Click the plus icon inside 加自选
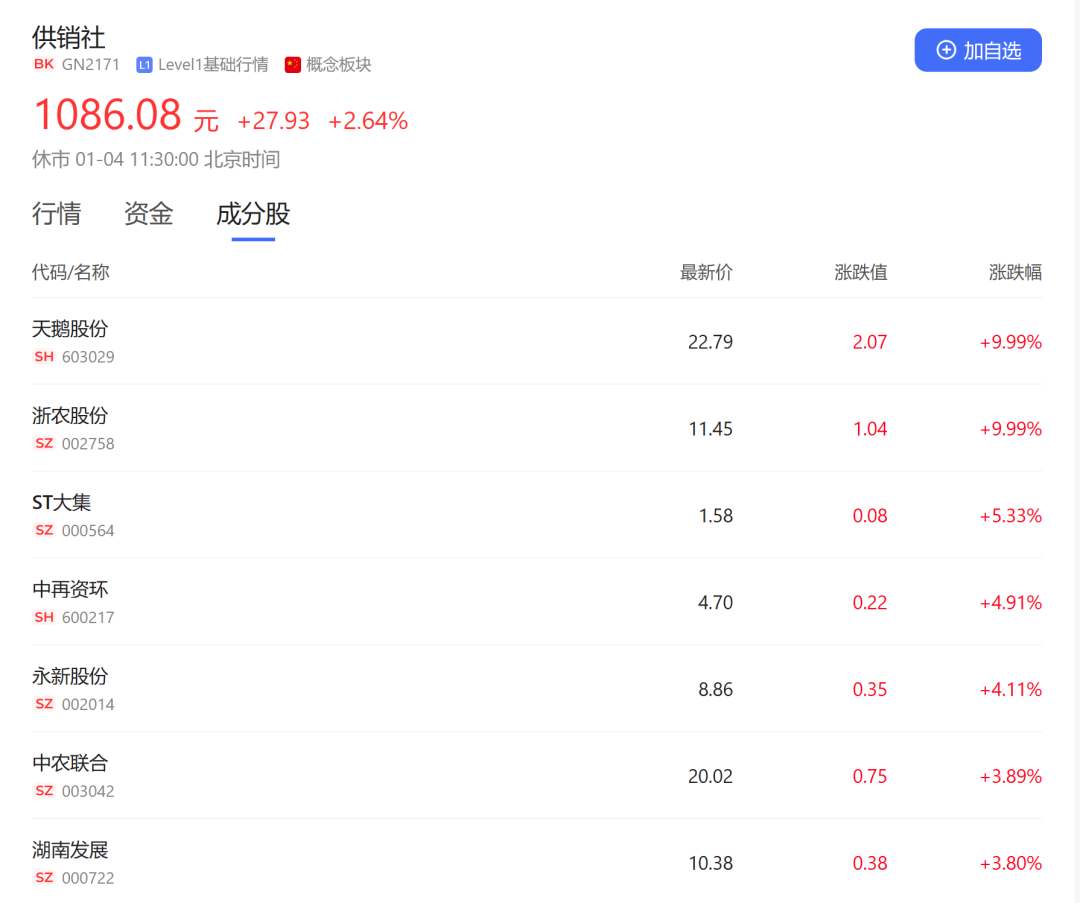The height and width of the screenshot is (903, 1080). coord(946,50)
